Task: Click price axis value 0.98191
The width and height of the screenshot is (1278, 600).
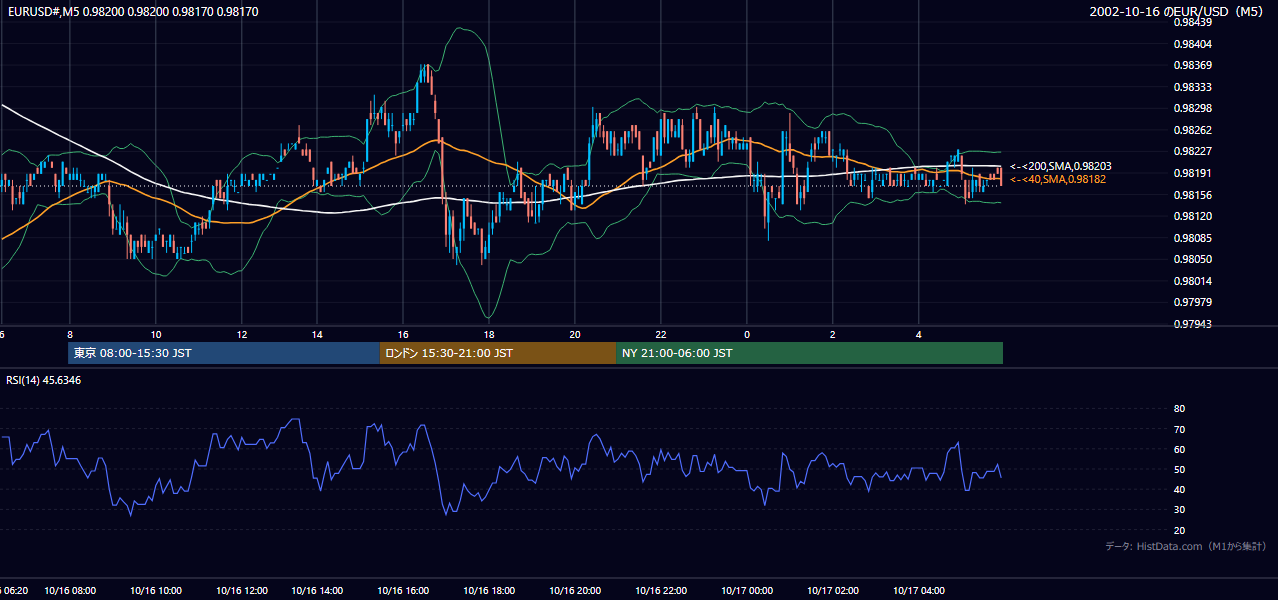Action: tap(1192, 173)
